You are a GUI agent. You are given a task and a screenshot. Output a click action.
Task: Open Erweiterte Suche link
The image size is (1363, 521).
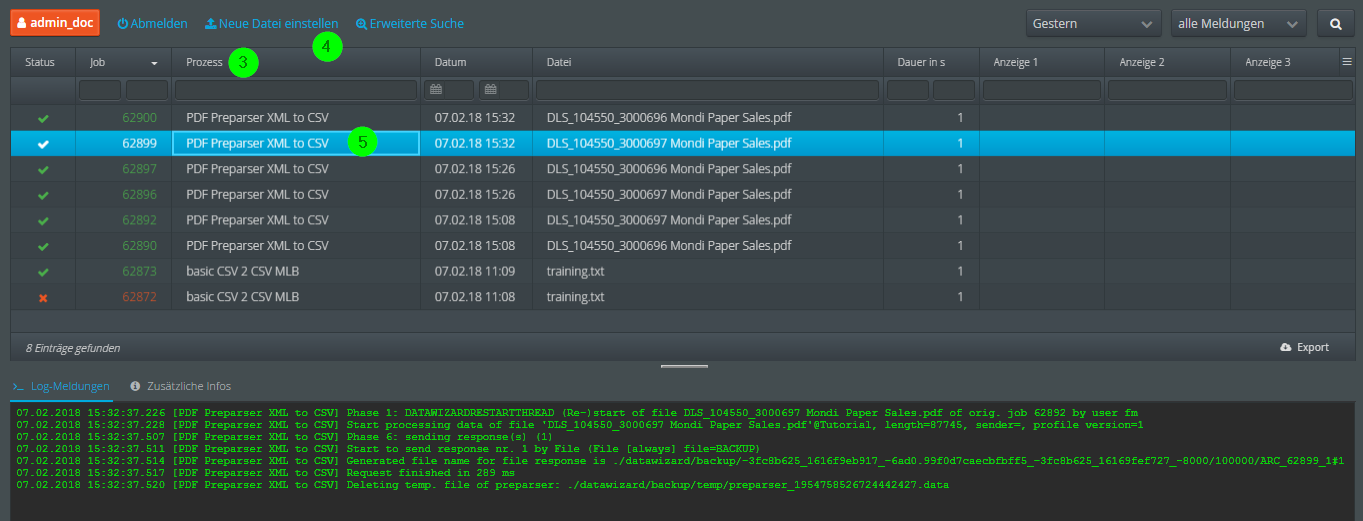pos(410,23)
